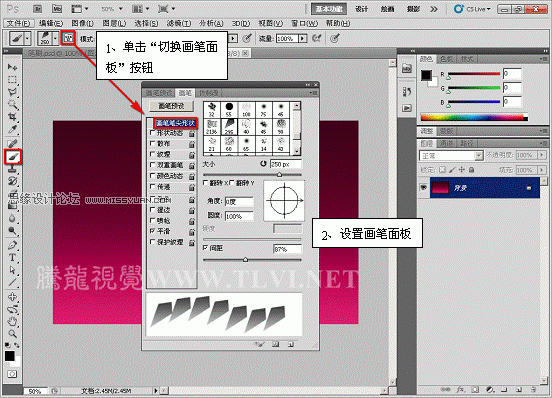Screen dimensions: 552x398
Task: Toggle the quick mask mode icon
Action: point(12,374)
